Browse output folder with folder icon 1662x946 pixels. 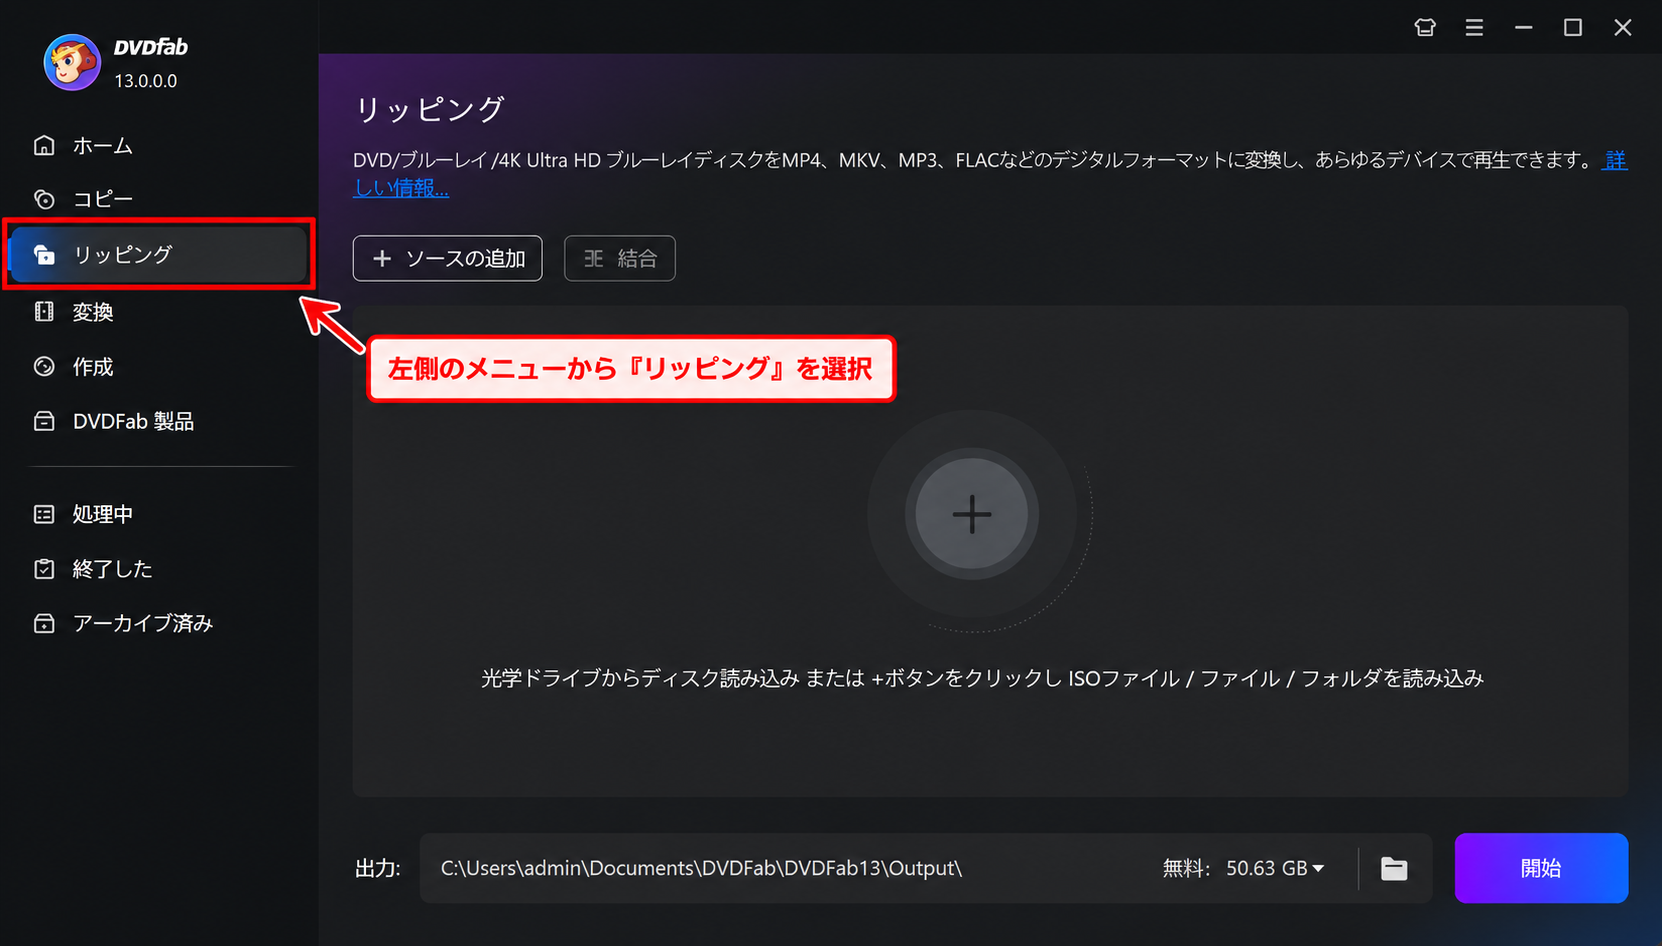point(1394,868)
